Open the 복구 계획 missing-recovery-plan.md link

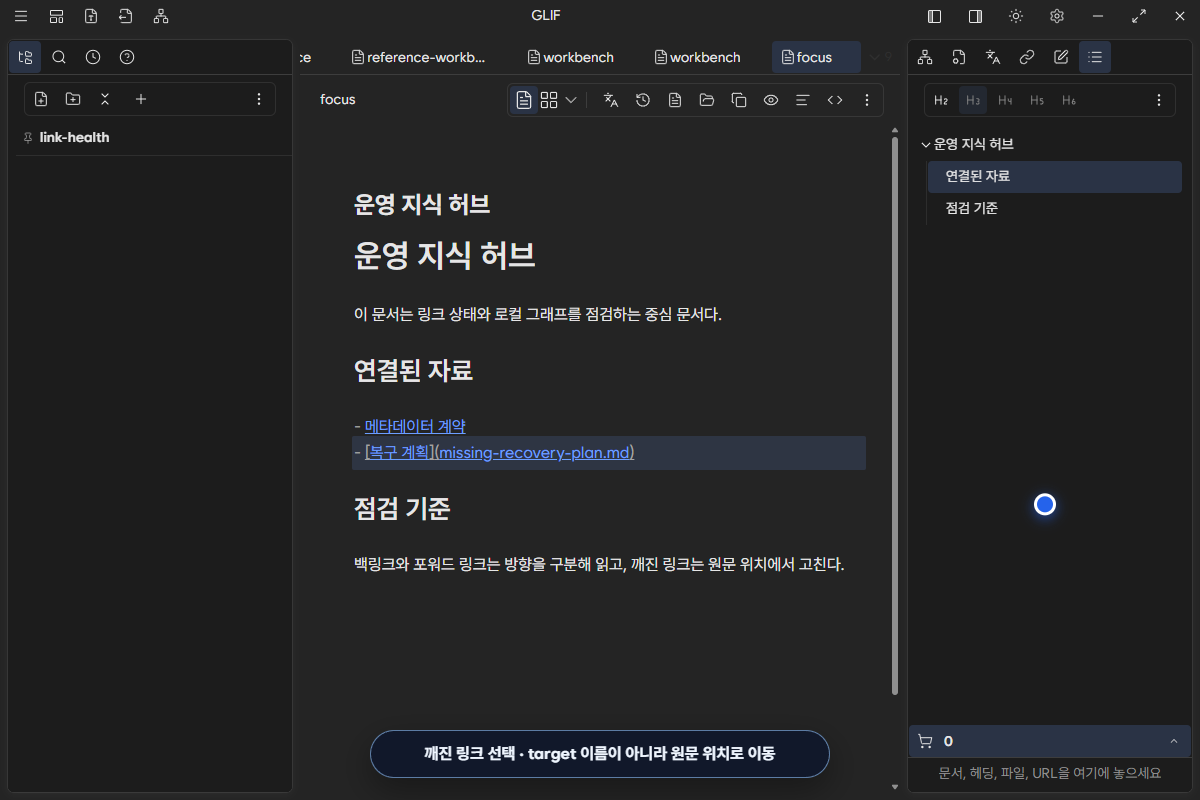coord(500,453)
